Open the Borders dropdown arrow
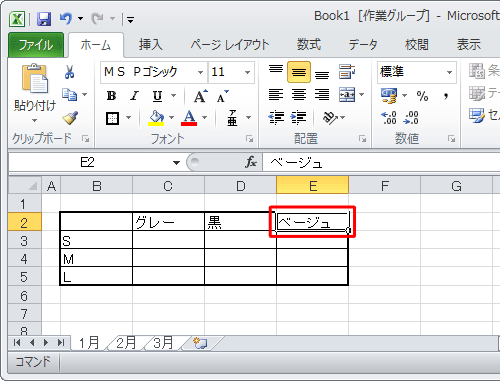 coord(128,118)
